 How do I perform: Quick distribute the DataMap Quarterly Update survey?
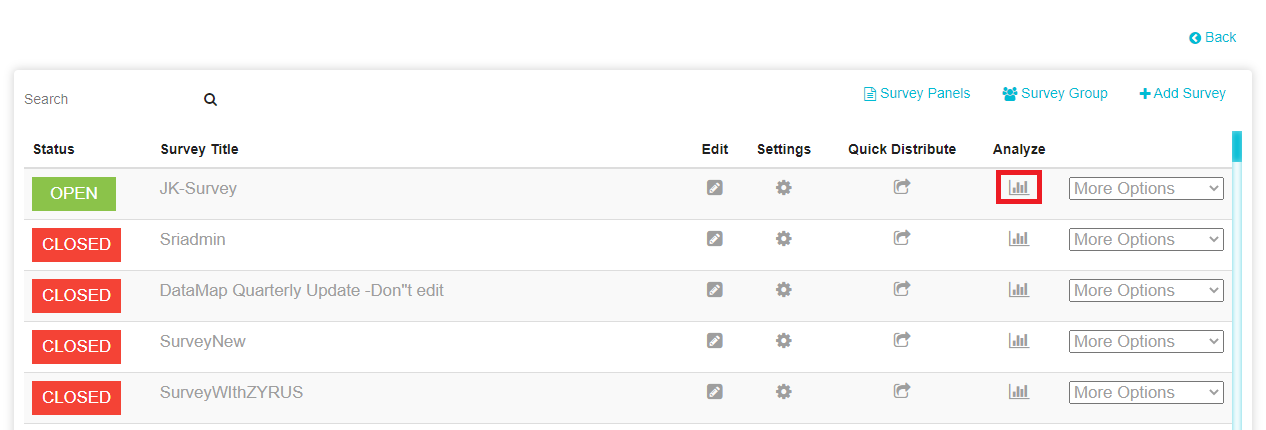[x=902, y=289]
